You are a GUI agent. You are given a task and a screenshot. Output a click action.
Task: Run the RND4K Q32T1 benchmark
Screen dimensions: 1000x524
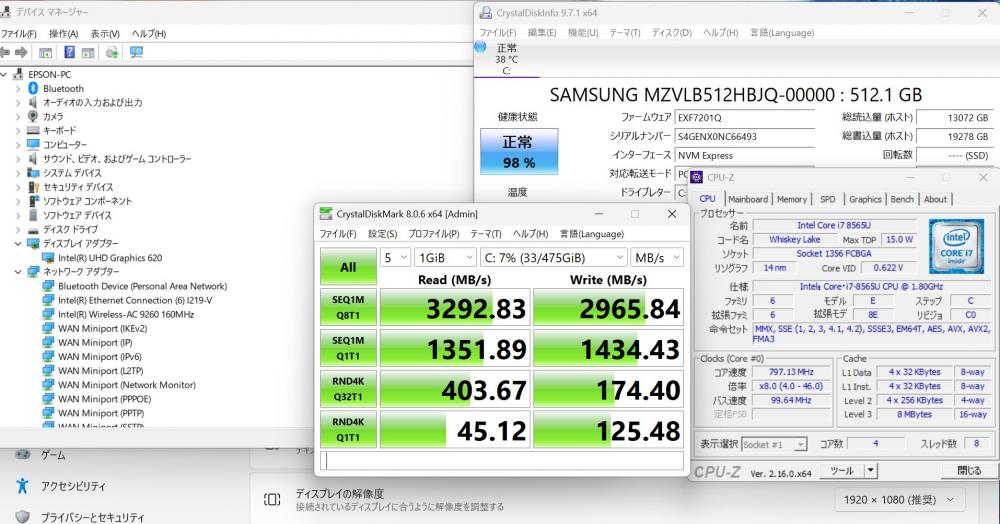(x=348, y=389)
